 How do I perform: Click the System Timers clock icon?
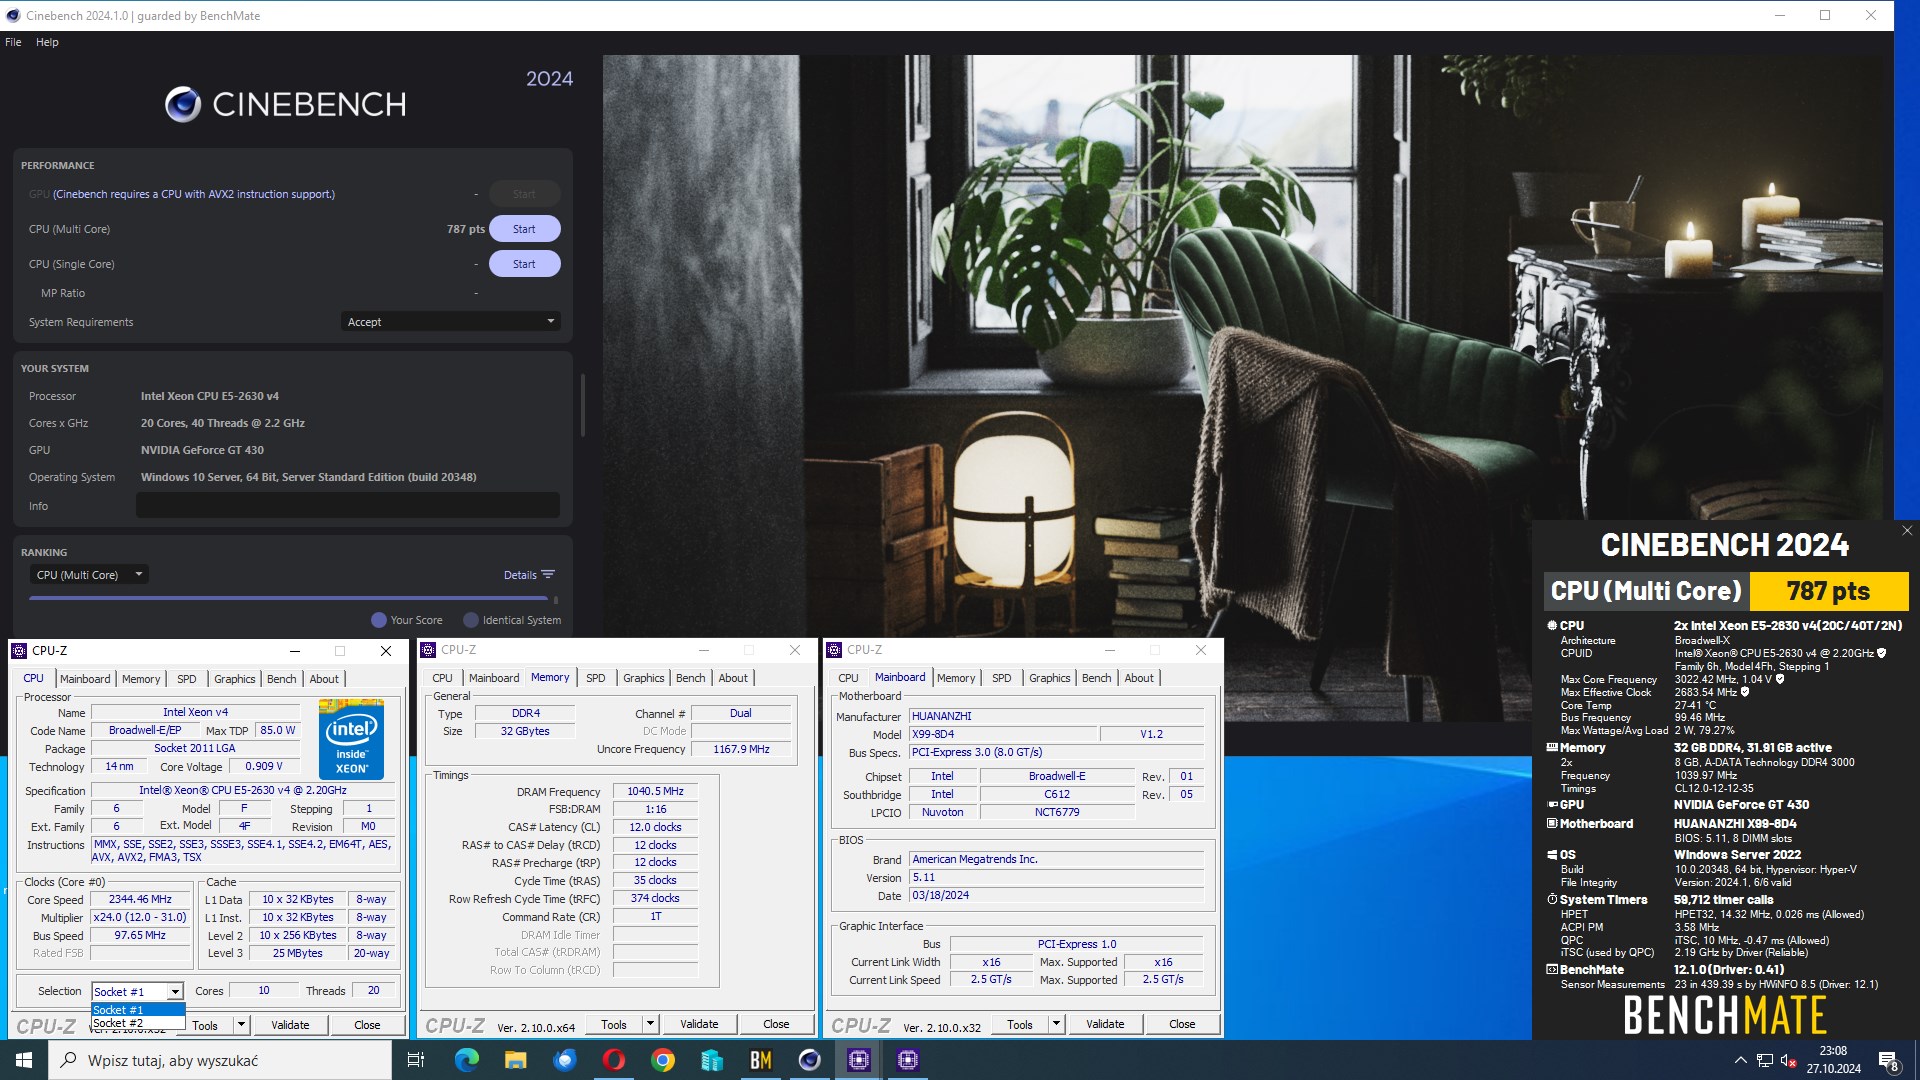(x=1552, y=900)
